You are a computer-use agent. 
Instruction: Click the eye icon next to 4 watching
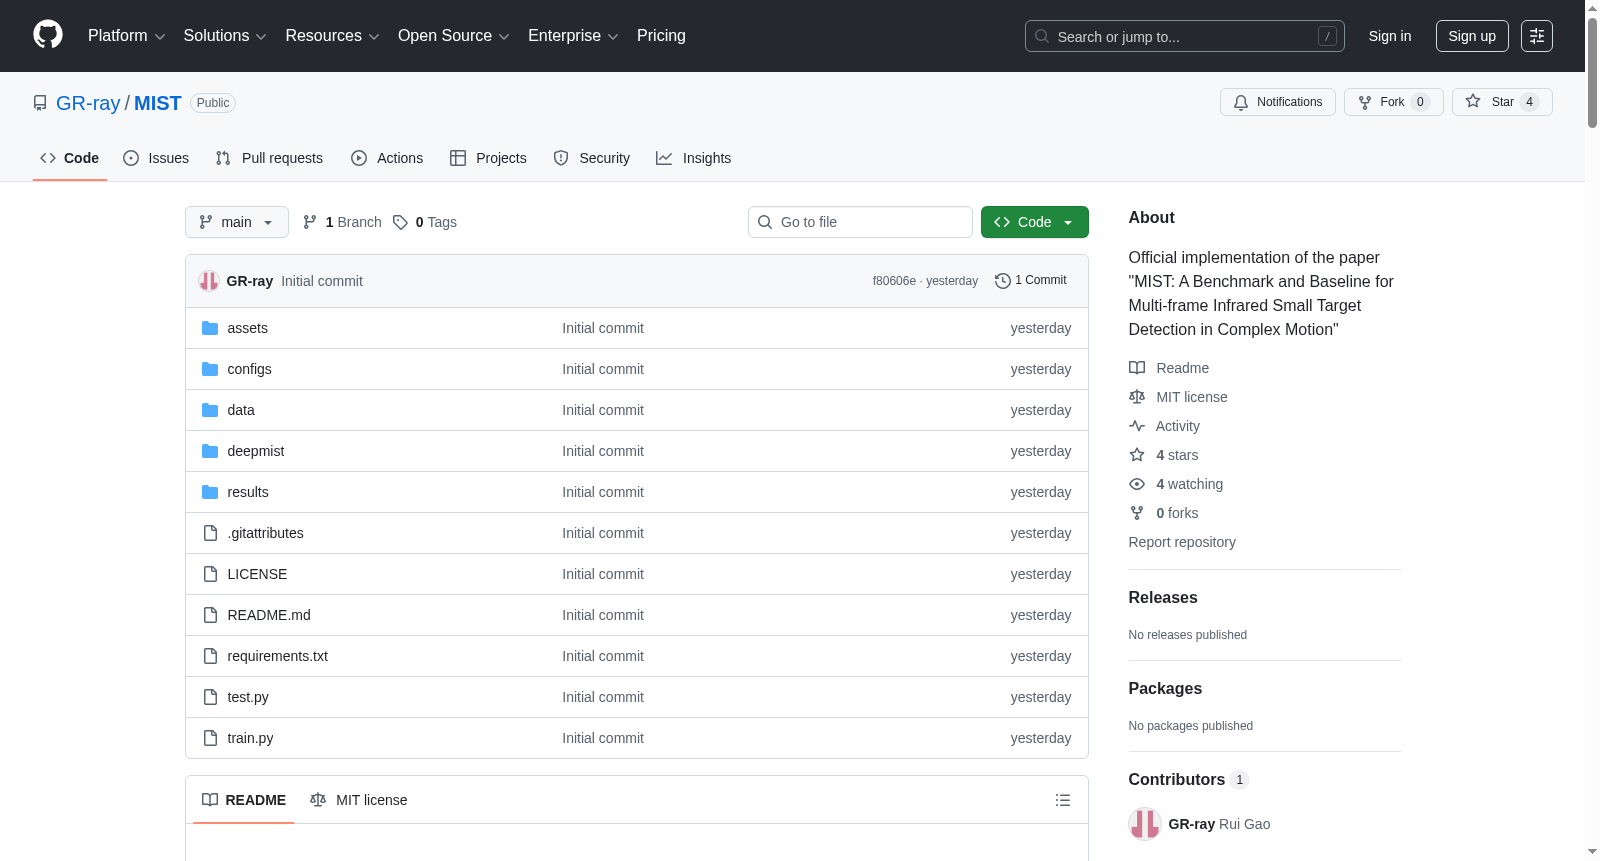[1137, 484]
